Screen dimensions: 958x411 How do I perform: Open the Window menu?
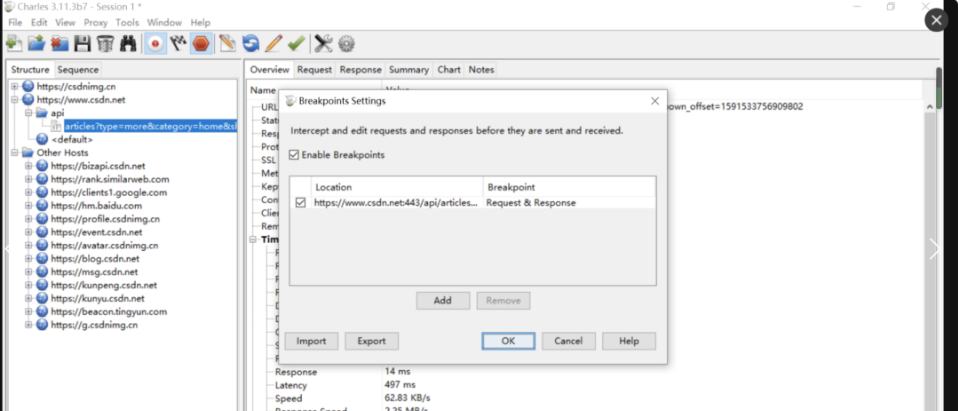[164, 23]
